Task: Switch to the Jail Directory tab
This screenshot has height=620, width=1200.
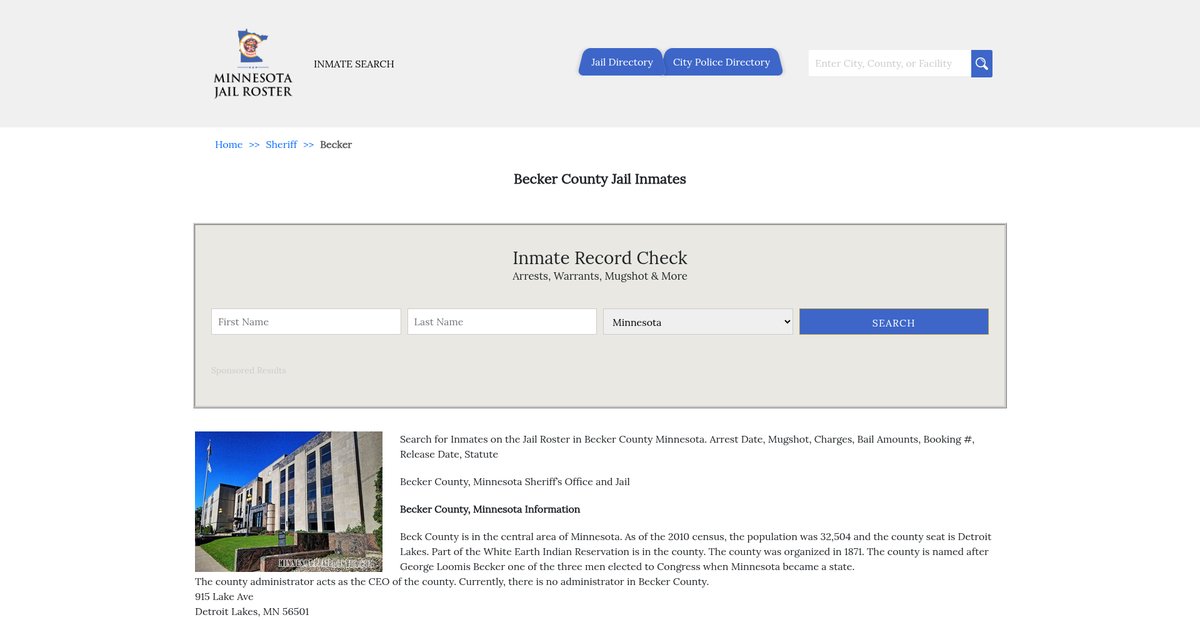Action: (x=621, y=62)
